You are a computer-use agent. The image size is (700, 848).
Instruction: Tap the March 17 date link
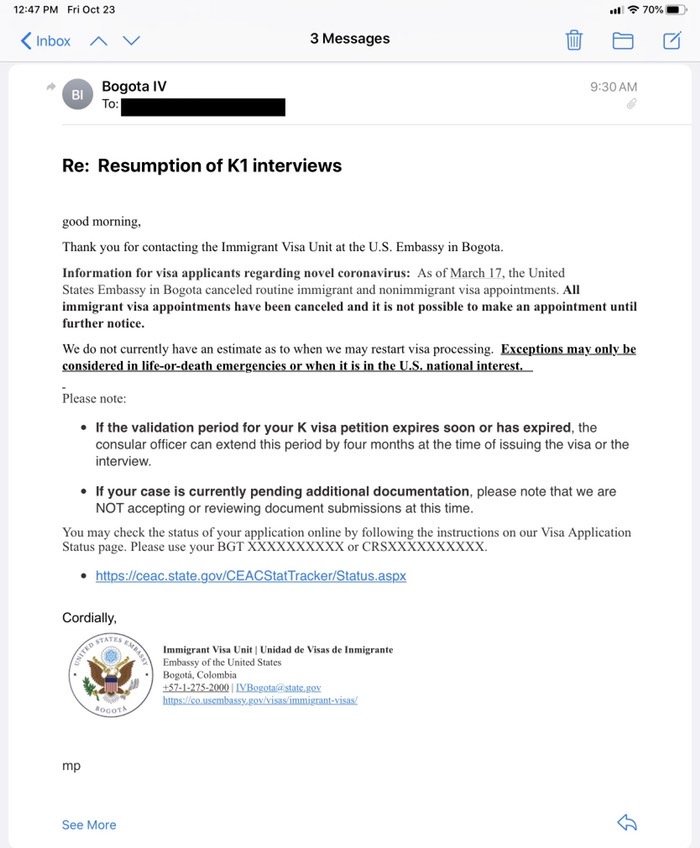coord(476,273)
